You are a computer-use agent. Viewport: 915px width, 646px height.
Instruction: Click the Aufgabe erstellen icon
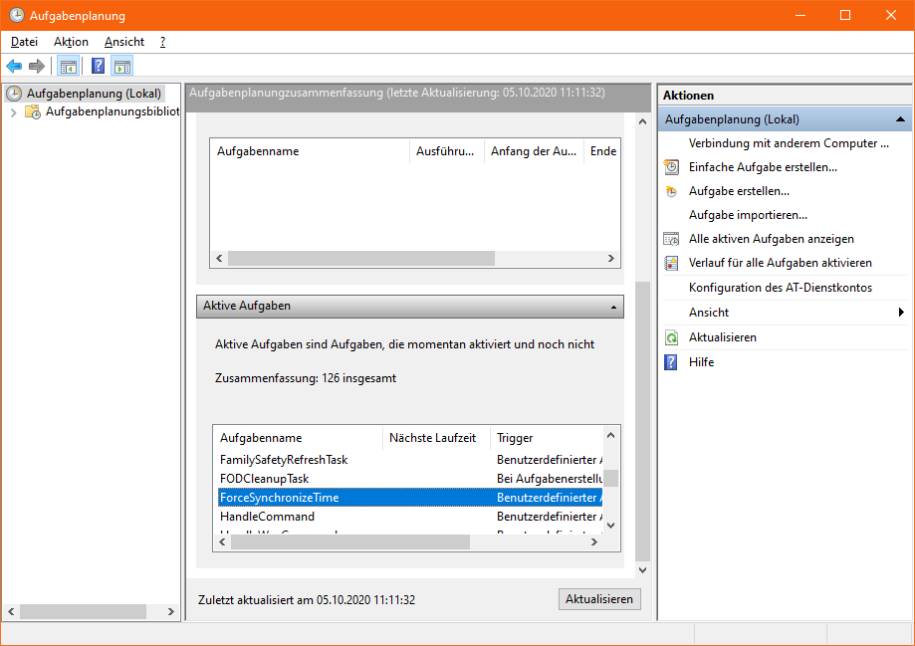(672, 191)
